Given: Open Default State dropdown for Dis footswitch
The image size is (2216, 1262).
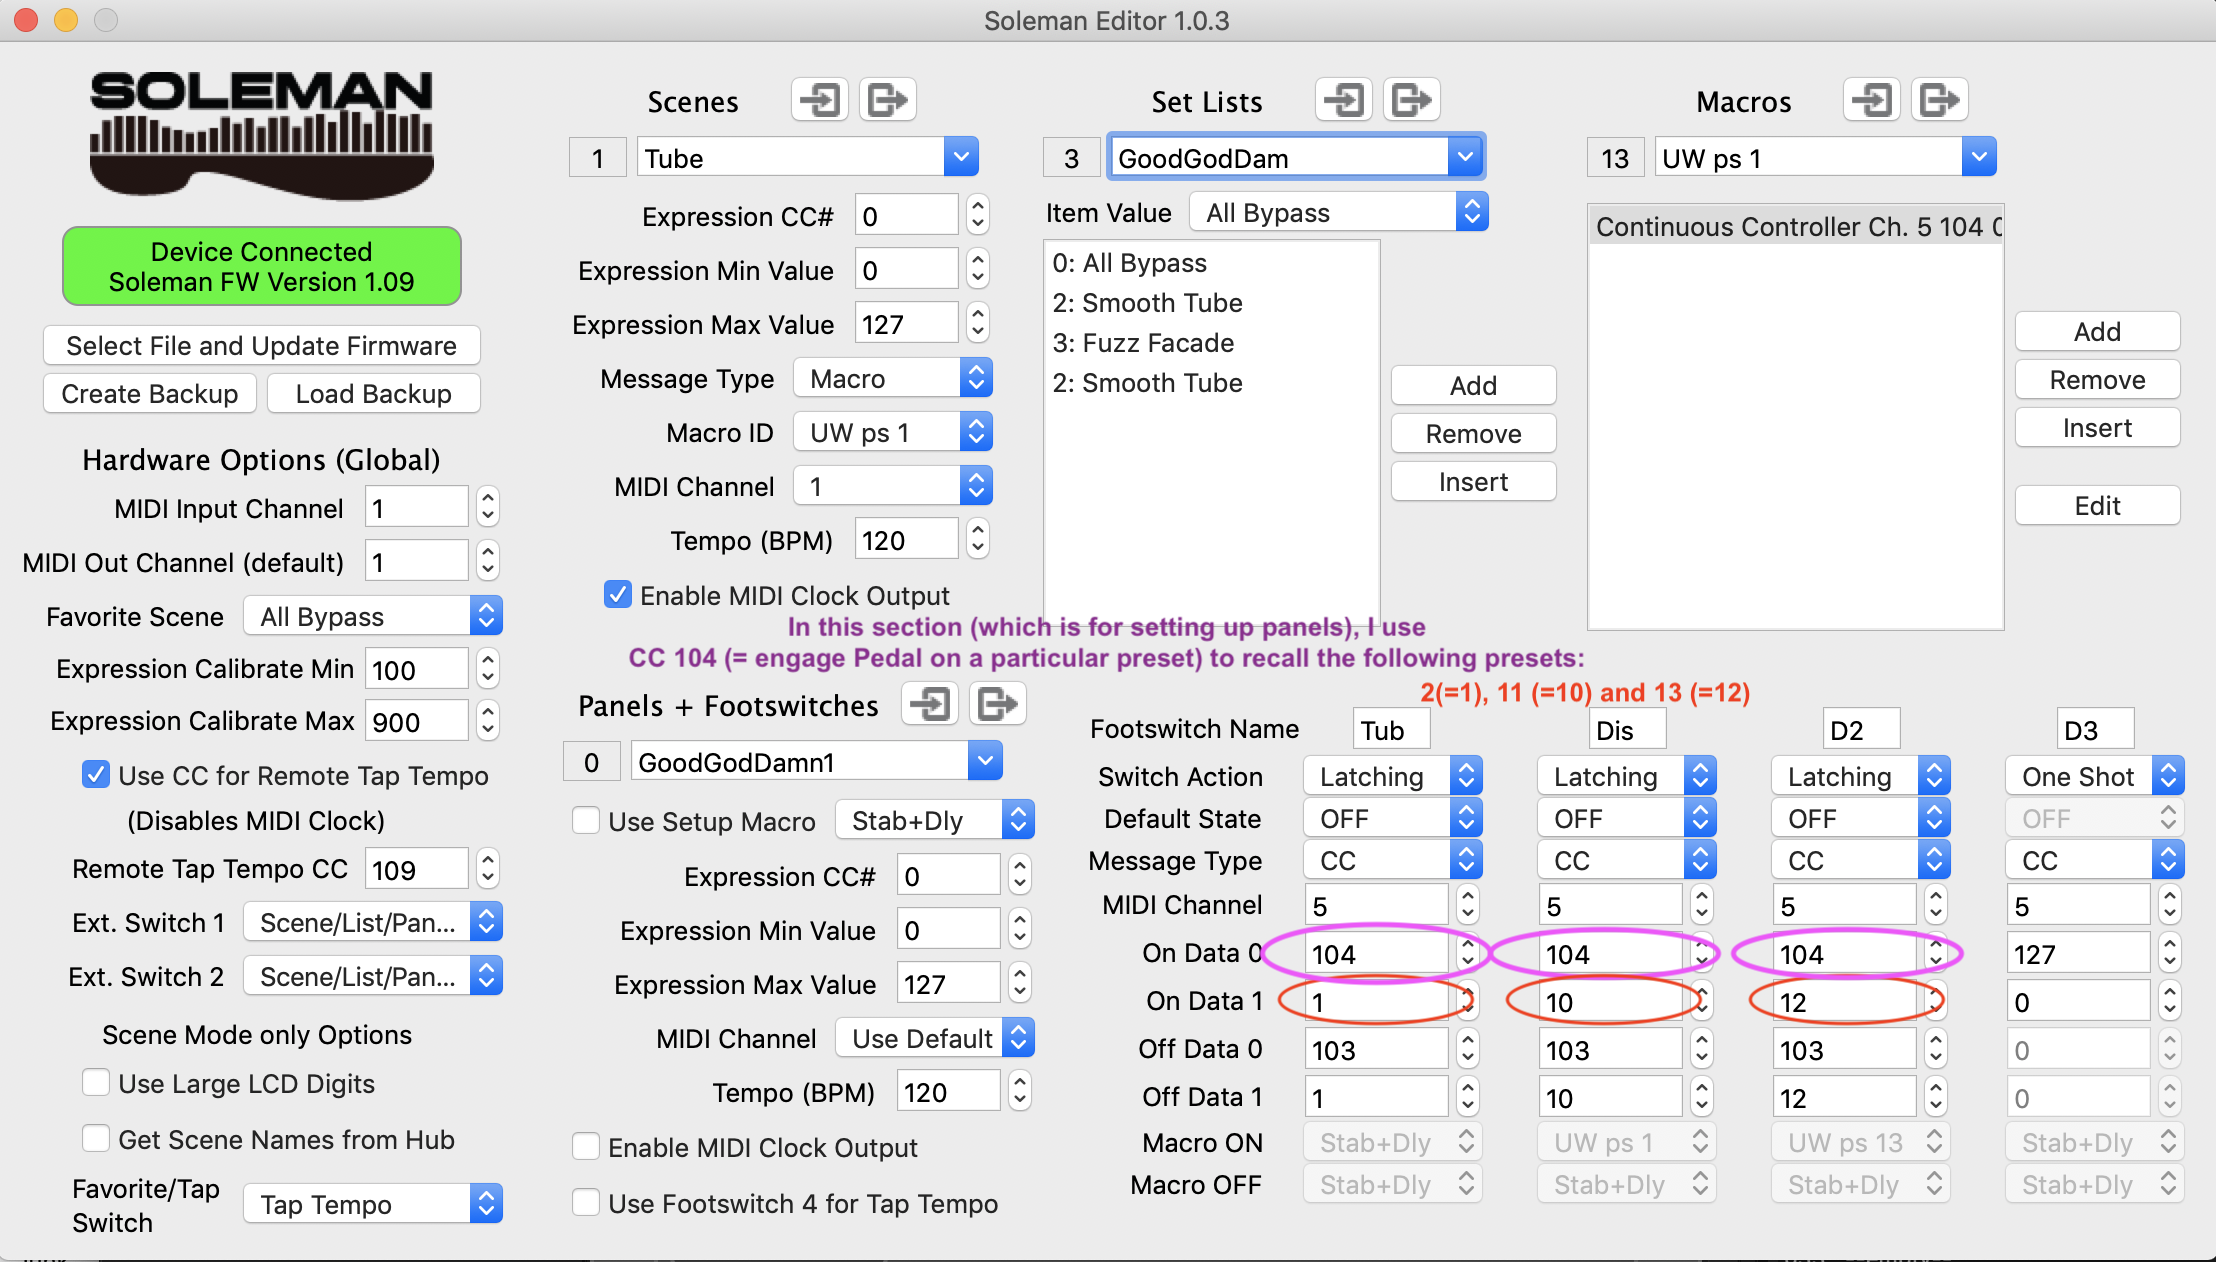Looking at the screenshot, I should click(x=1627, y=818).
